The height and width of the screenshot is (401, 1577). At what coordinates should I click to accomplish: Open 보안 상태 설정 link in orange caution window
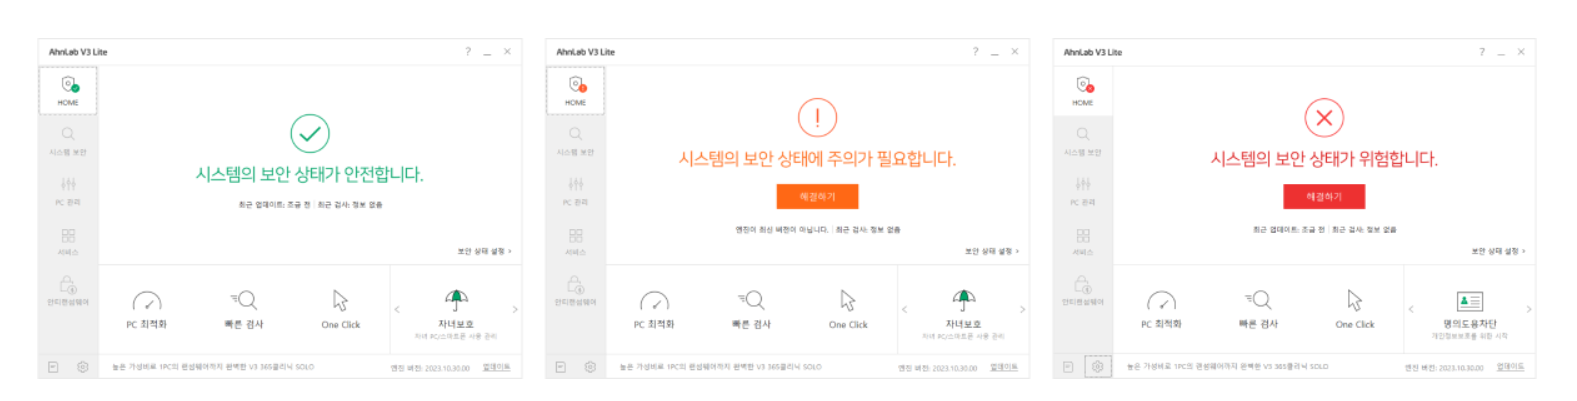point(991,252)
